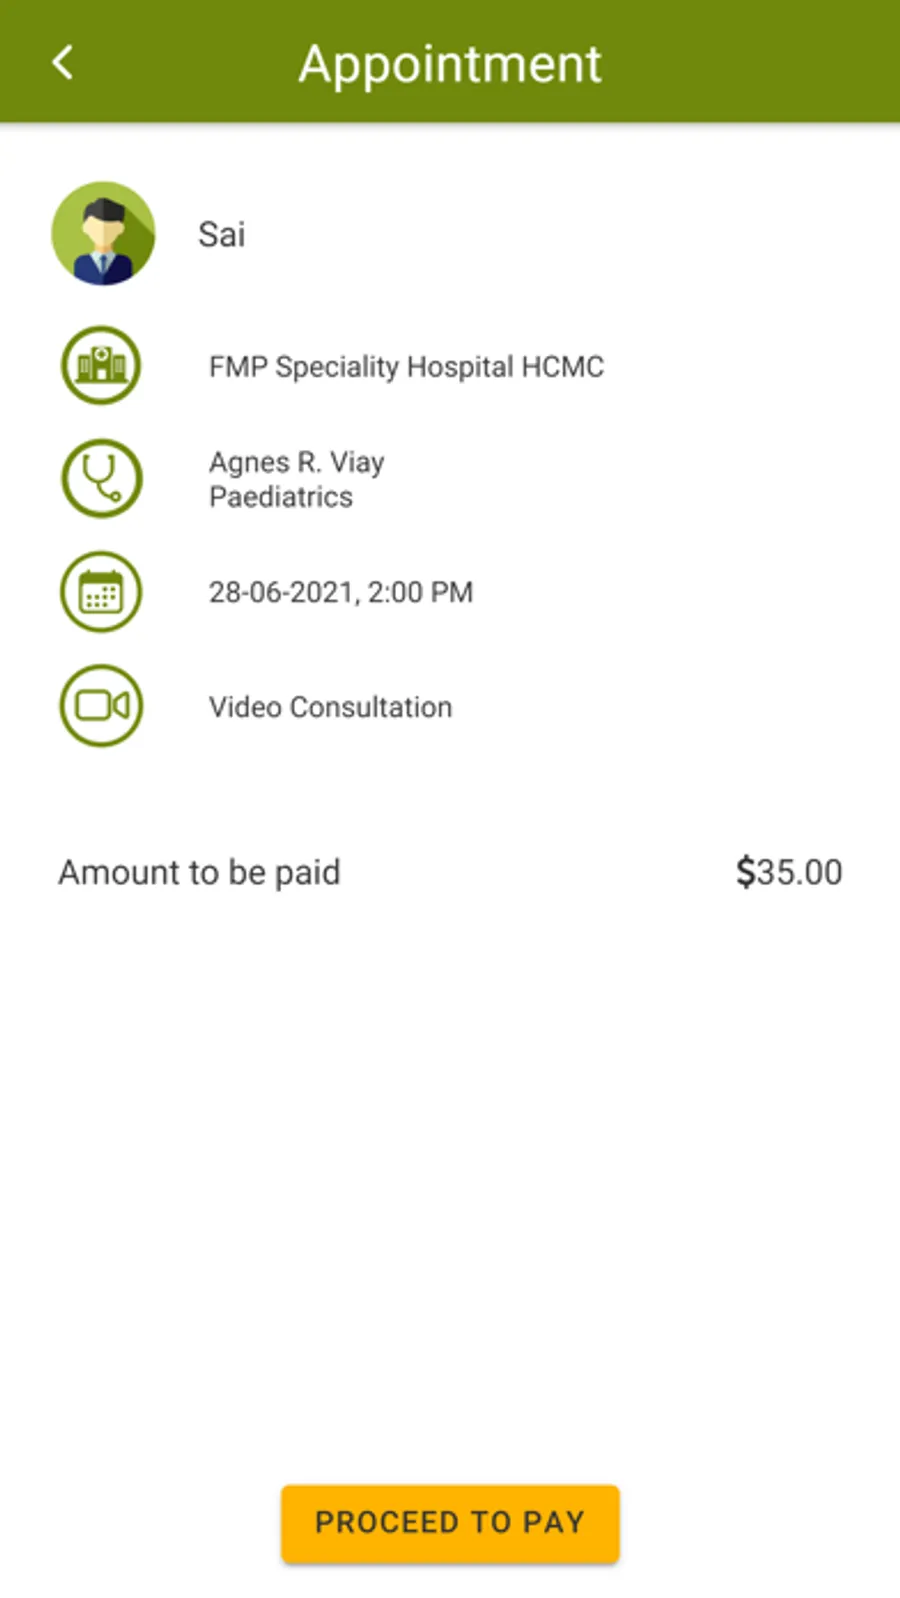Click the Appointment header title
Viewport: 900px width, 1598px height.
[450, 64]
